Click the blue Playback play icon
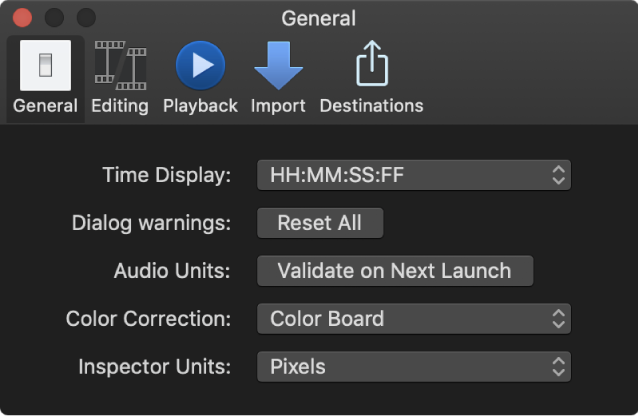The image size is (638, 418). (x=200, y=66)
